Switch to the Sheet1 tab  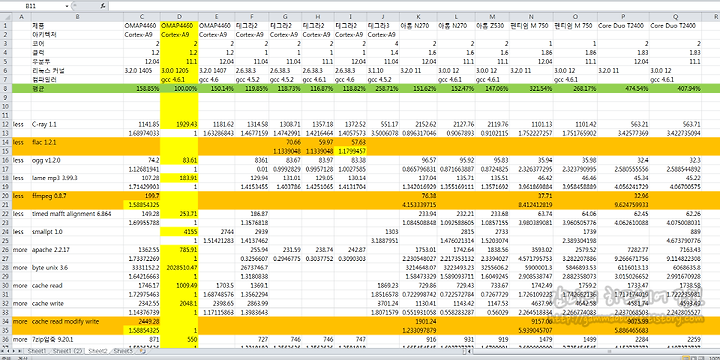click(x=37, y=351)
